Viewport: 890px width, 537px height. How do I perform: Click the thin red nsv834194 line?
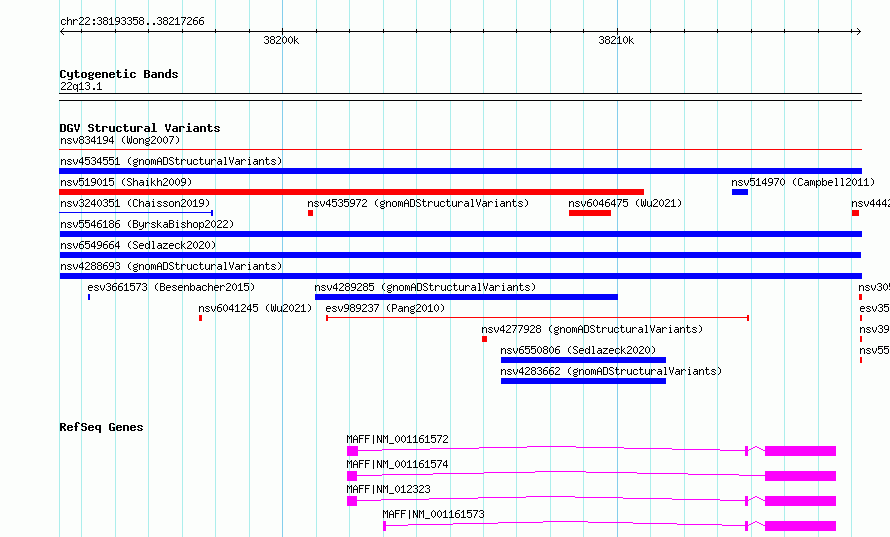click(x=460, y=150)
